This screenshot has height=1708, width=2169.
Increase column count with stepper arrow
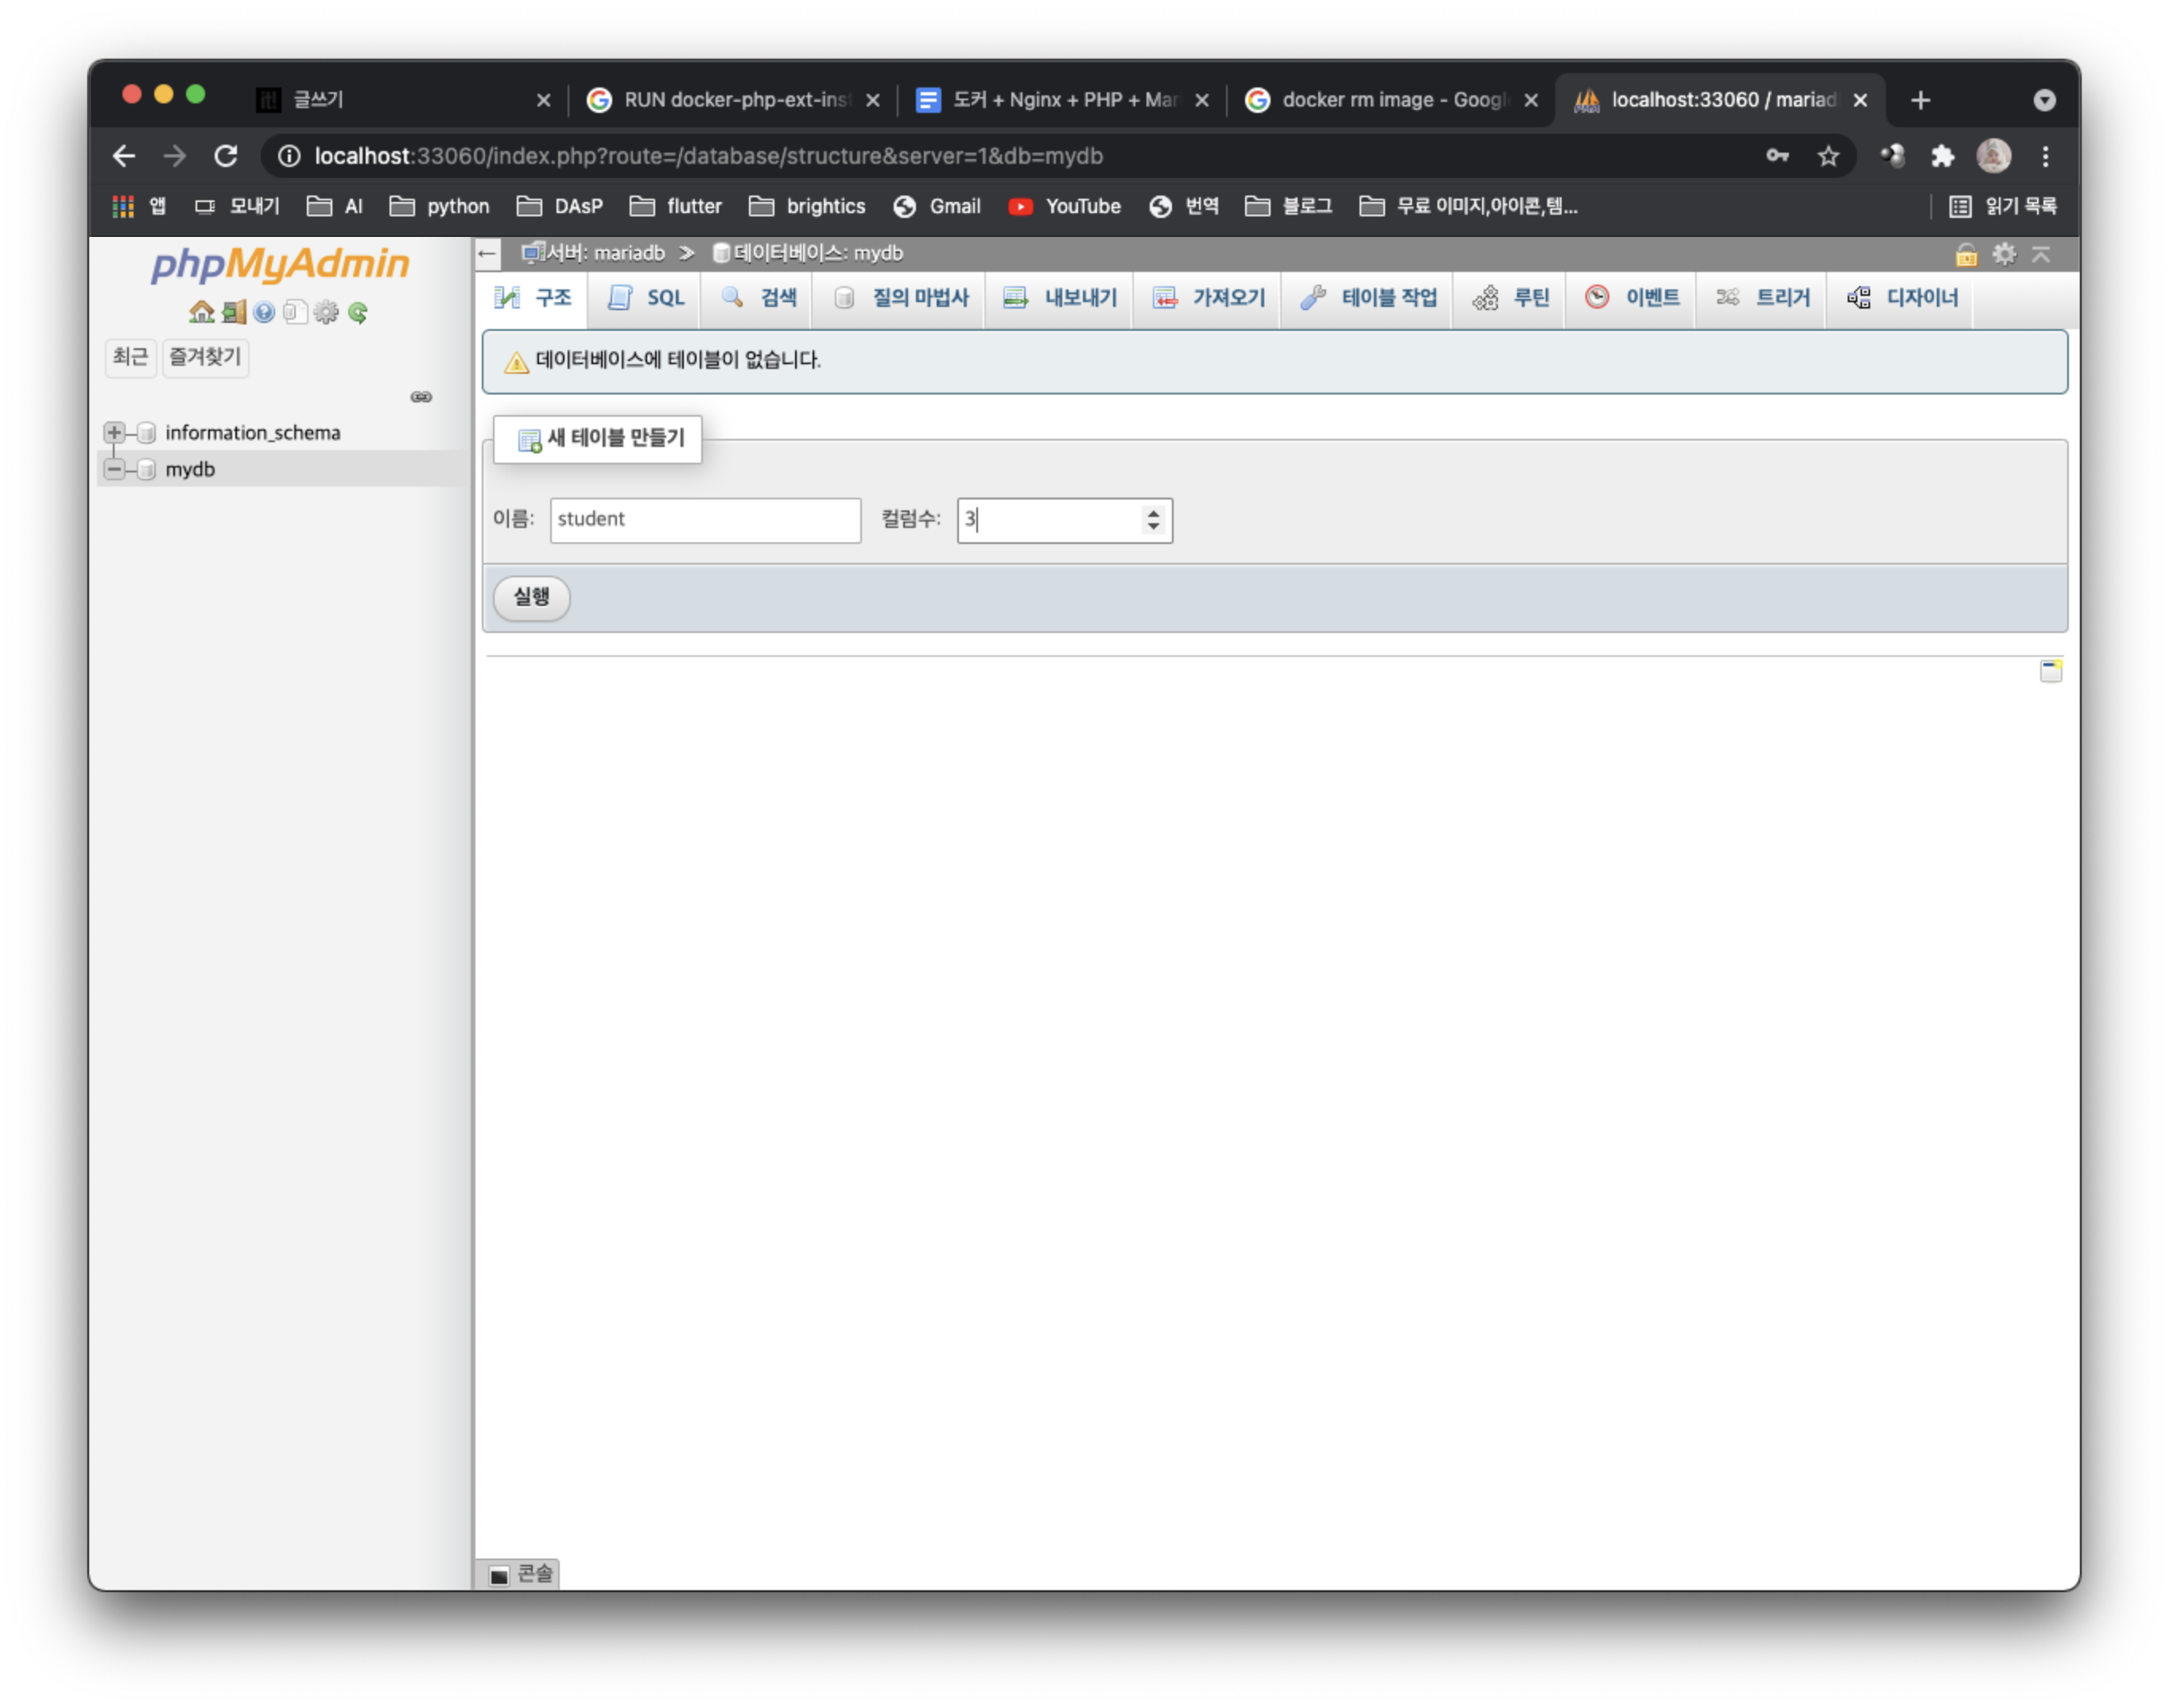click(1153, 513)
